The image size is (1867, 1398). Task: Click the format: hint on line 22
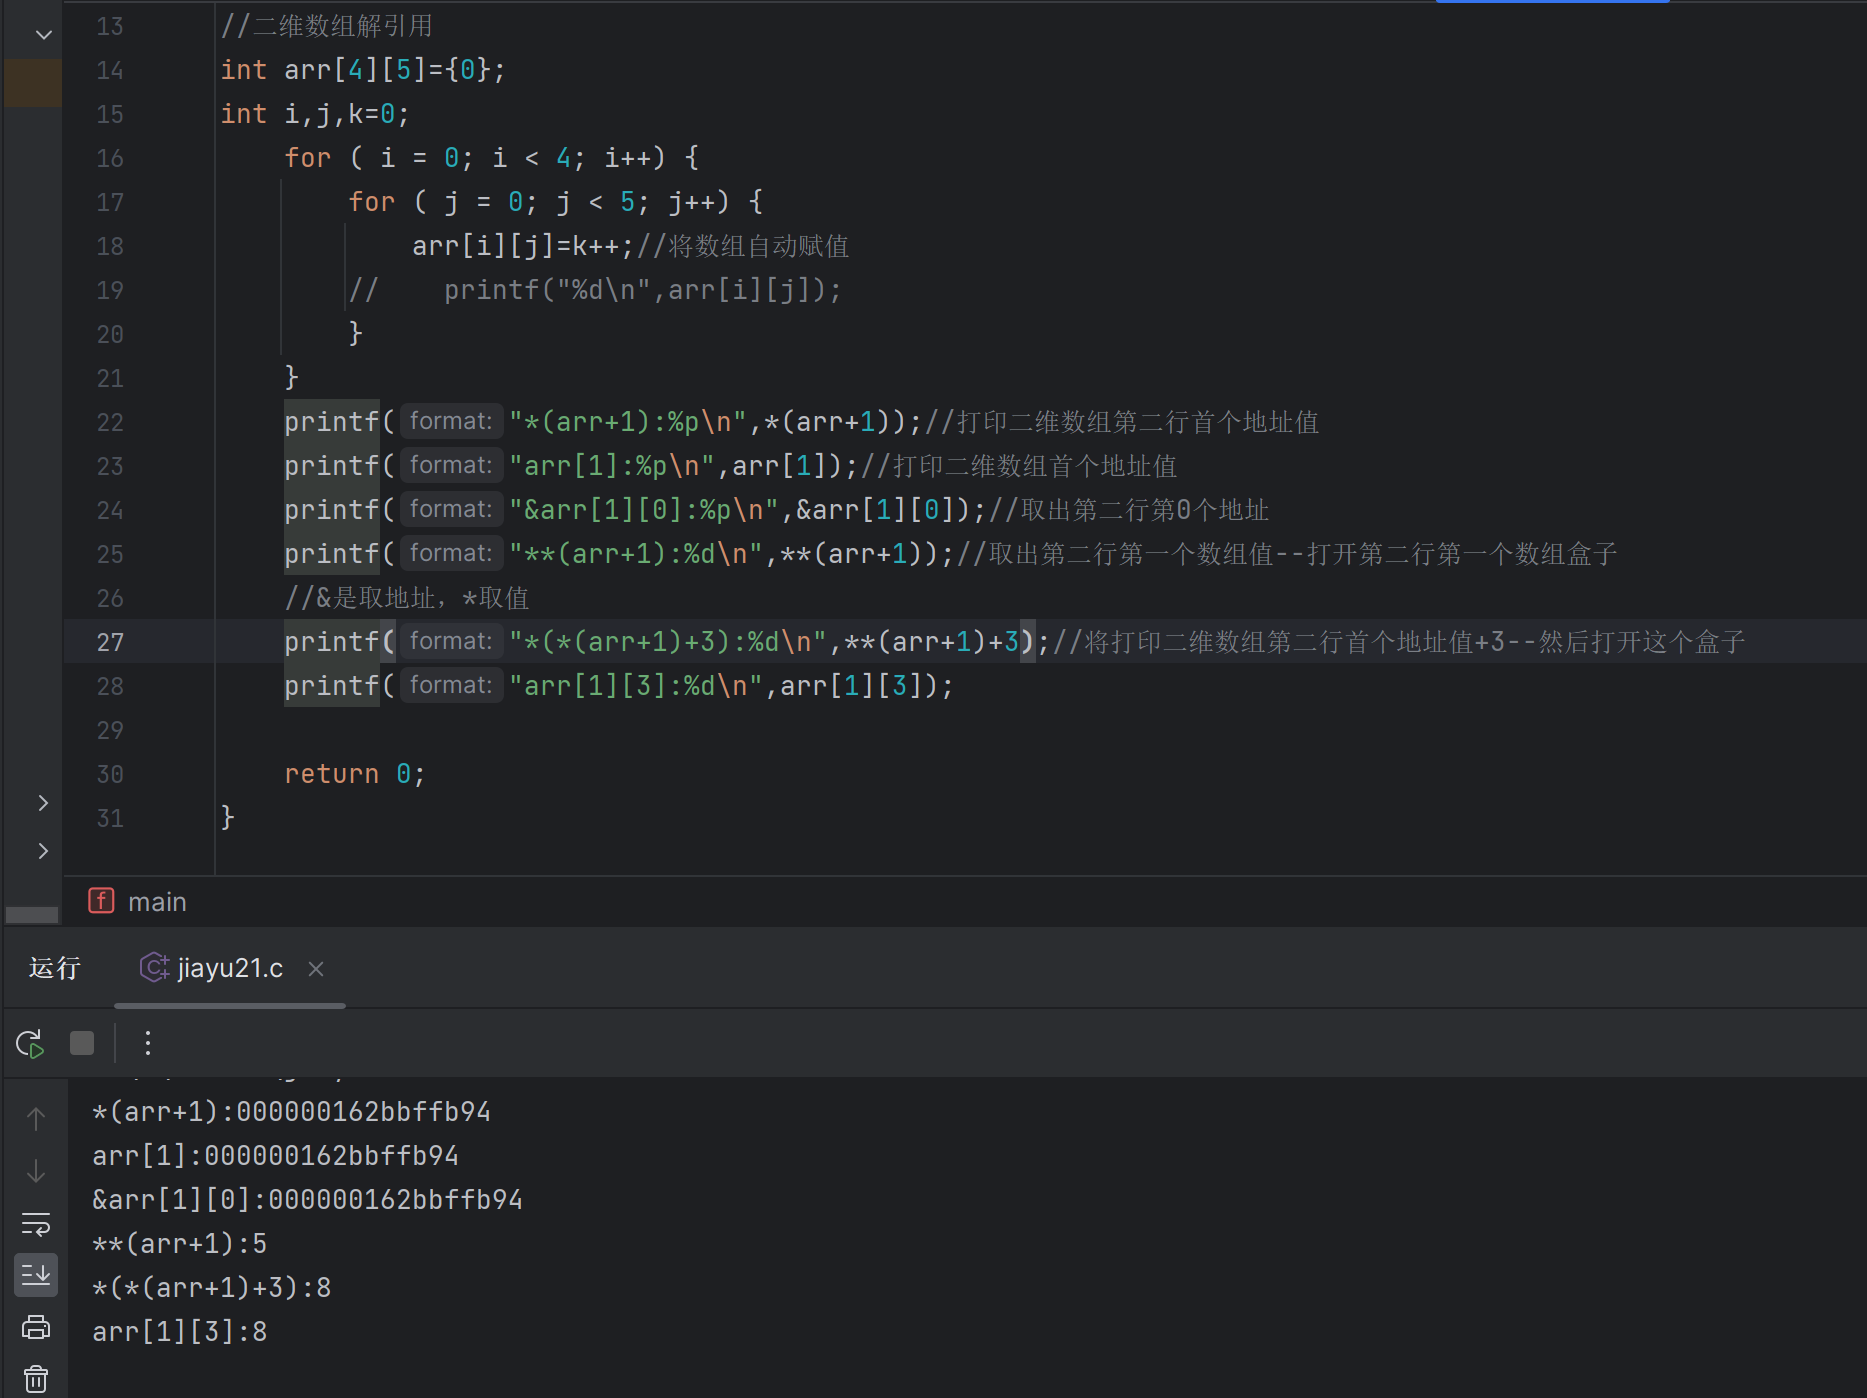(x=451, y=421)
